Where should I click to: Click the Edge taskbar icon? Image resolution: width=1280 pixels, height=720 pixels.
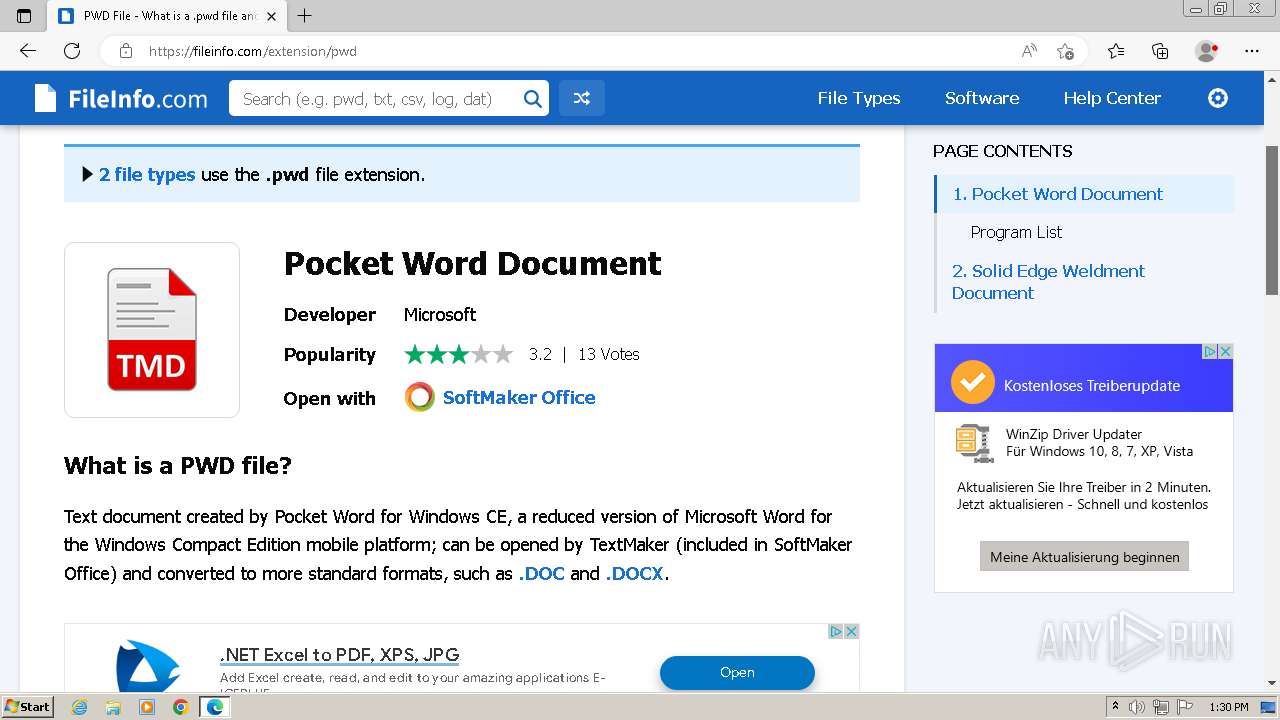pyautogui.click(x=215, y=707)
